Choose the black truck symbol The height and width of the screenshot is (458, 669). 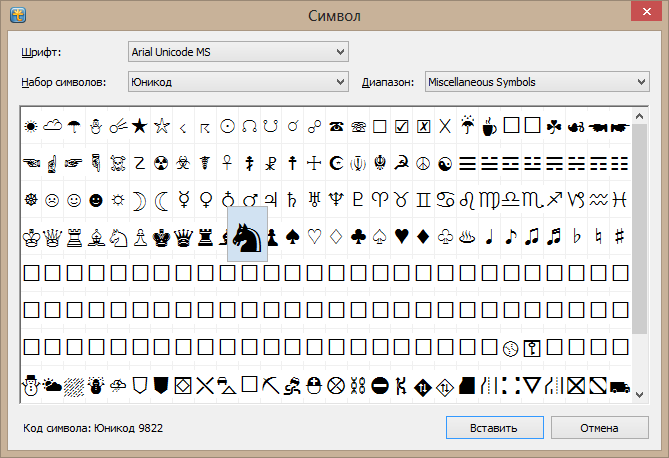[620, 387]
